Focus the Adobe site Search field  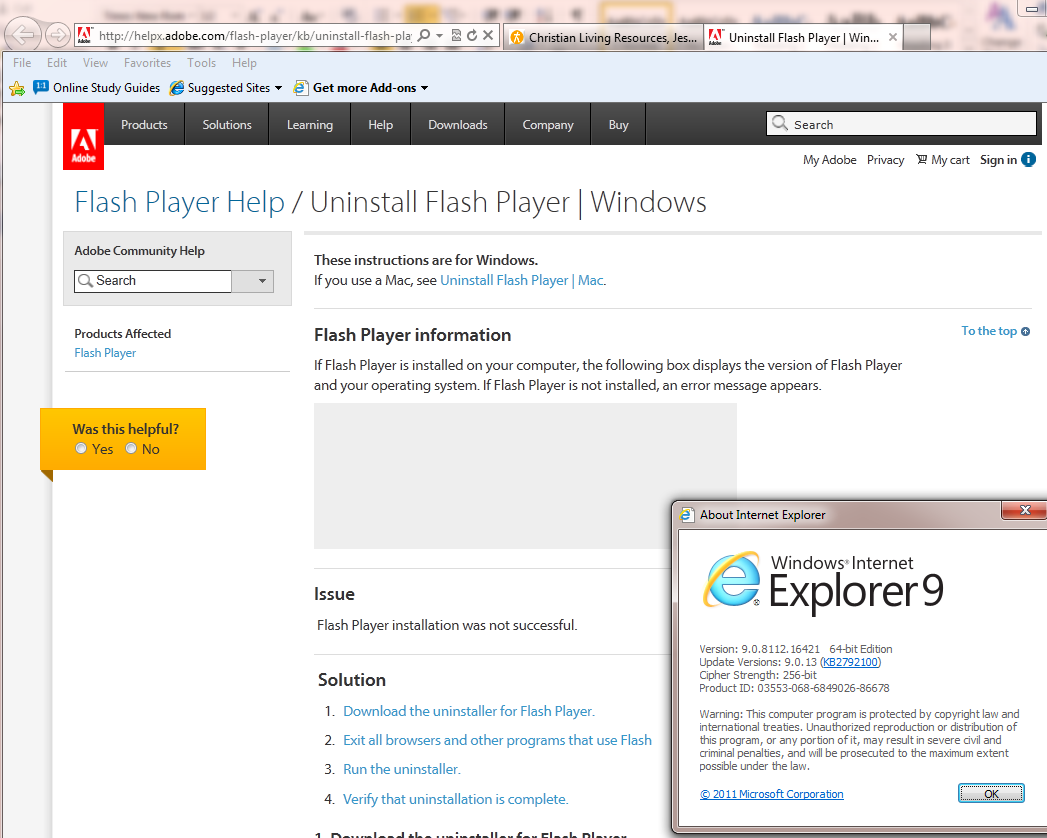901,124
